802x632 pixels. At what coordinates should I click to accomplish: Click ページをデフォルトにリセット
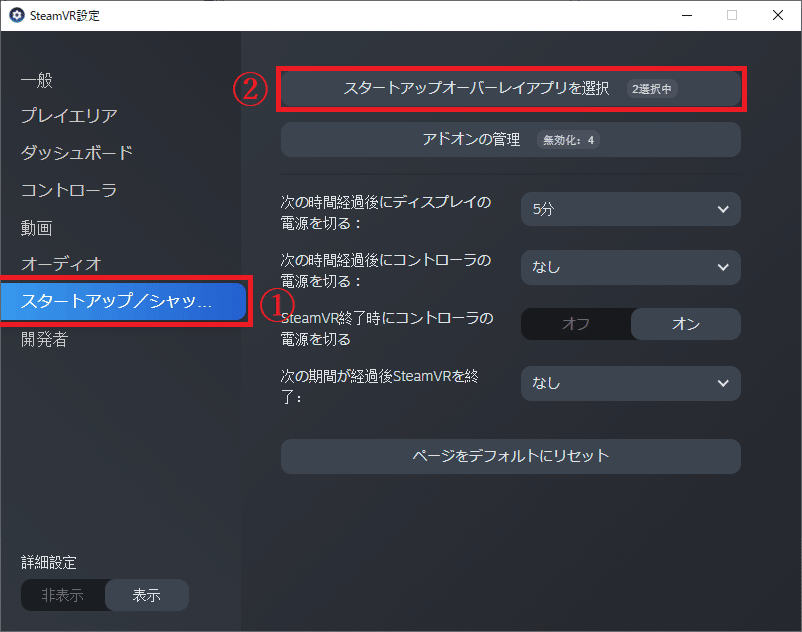pyautogui.click(x=510, y=456)
